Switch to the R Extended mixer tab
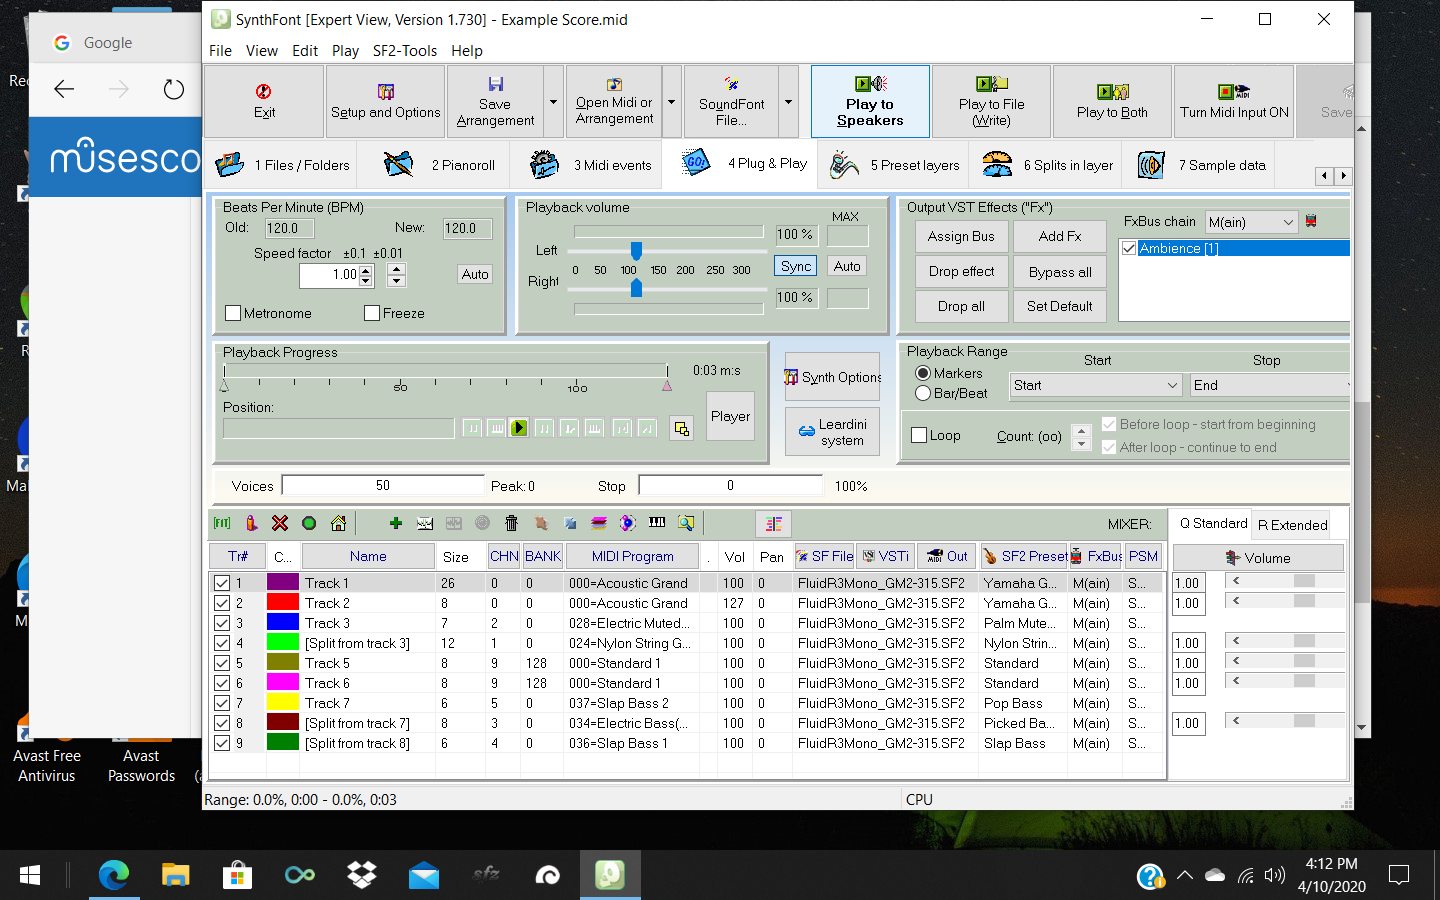The height and width of the screenshot is (900, 1440). 1292,525
